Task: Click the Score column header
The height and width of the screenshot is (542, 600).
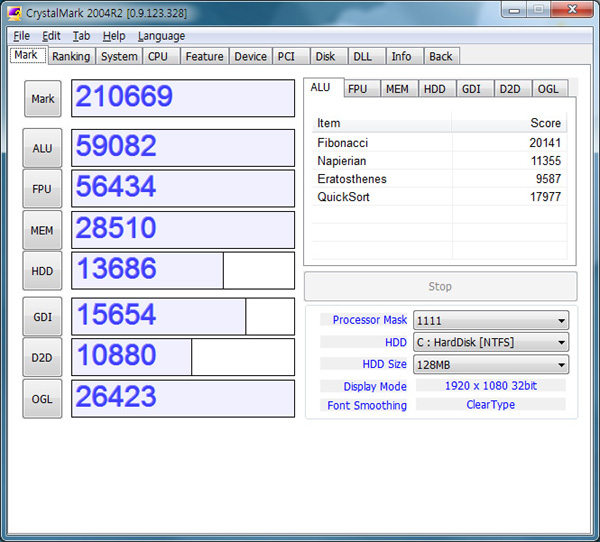Action: point(510,123)
